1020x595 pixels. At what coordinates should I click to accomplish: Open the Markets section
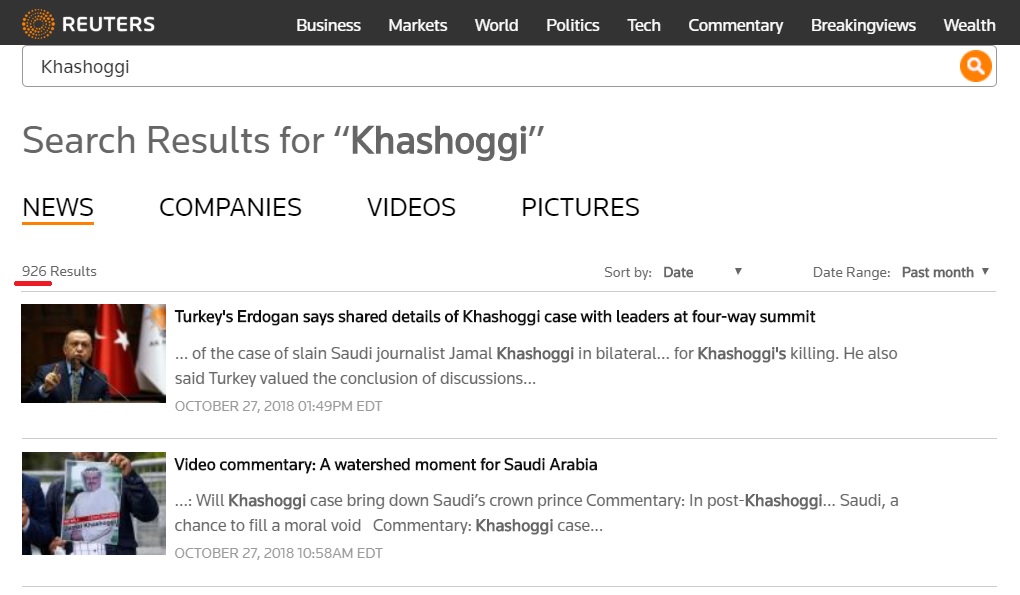pyautogui.click(x=418, y=25)
